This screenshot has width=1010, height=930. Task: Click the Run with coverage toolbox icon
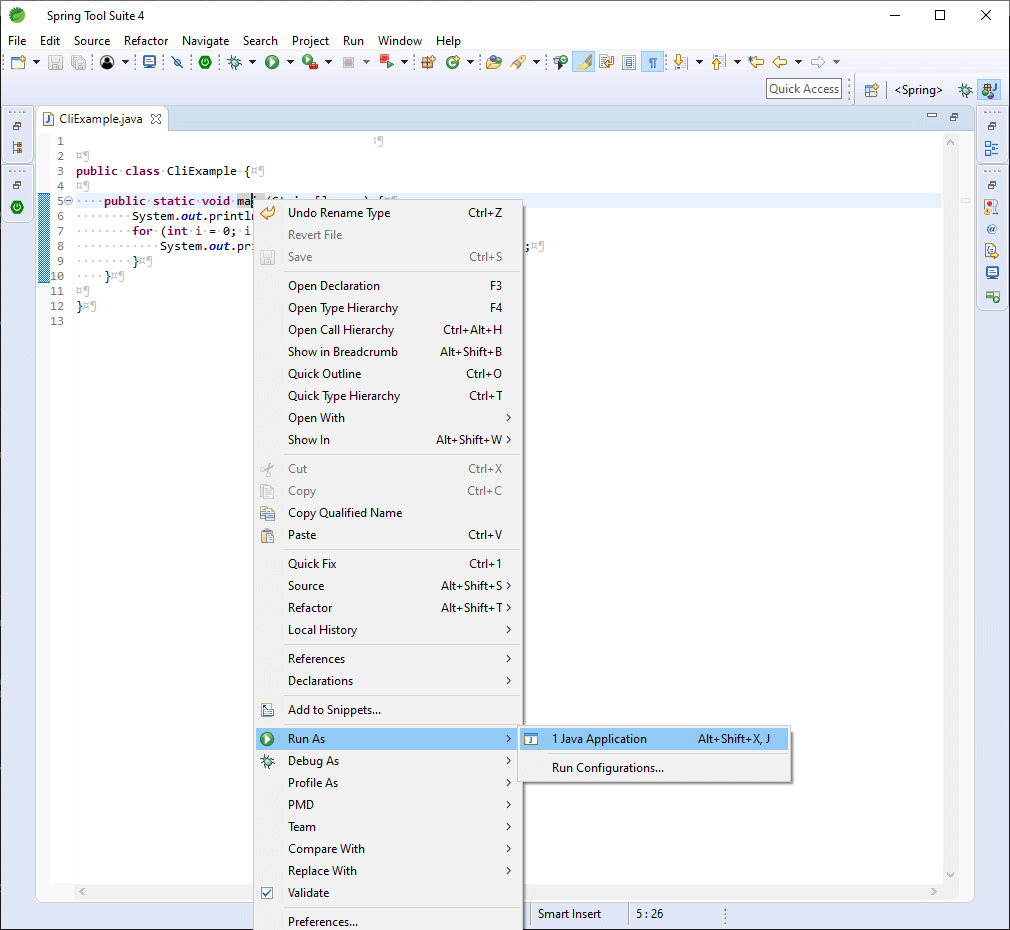pos(310,62)
